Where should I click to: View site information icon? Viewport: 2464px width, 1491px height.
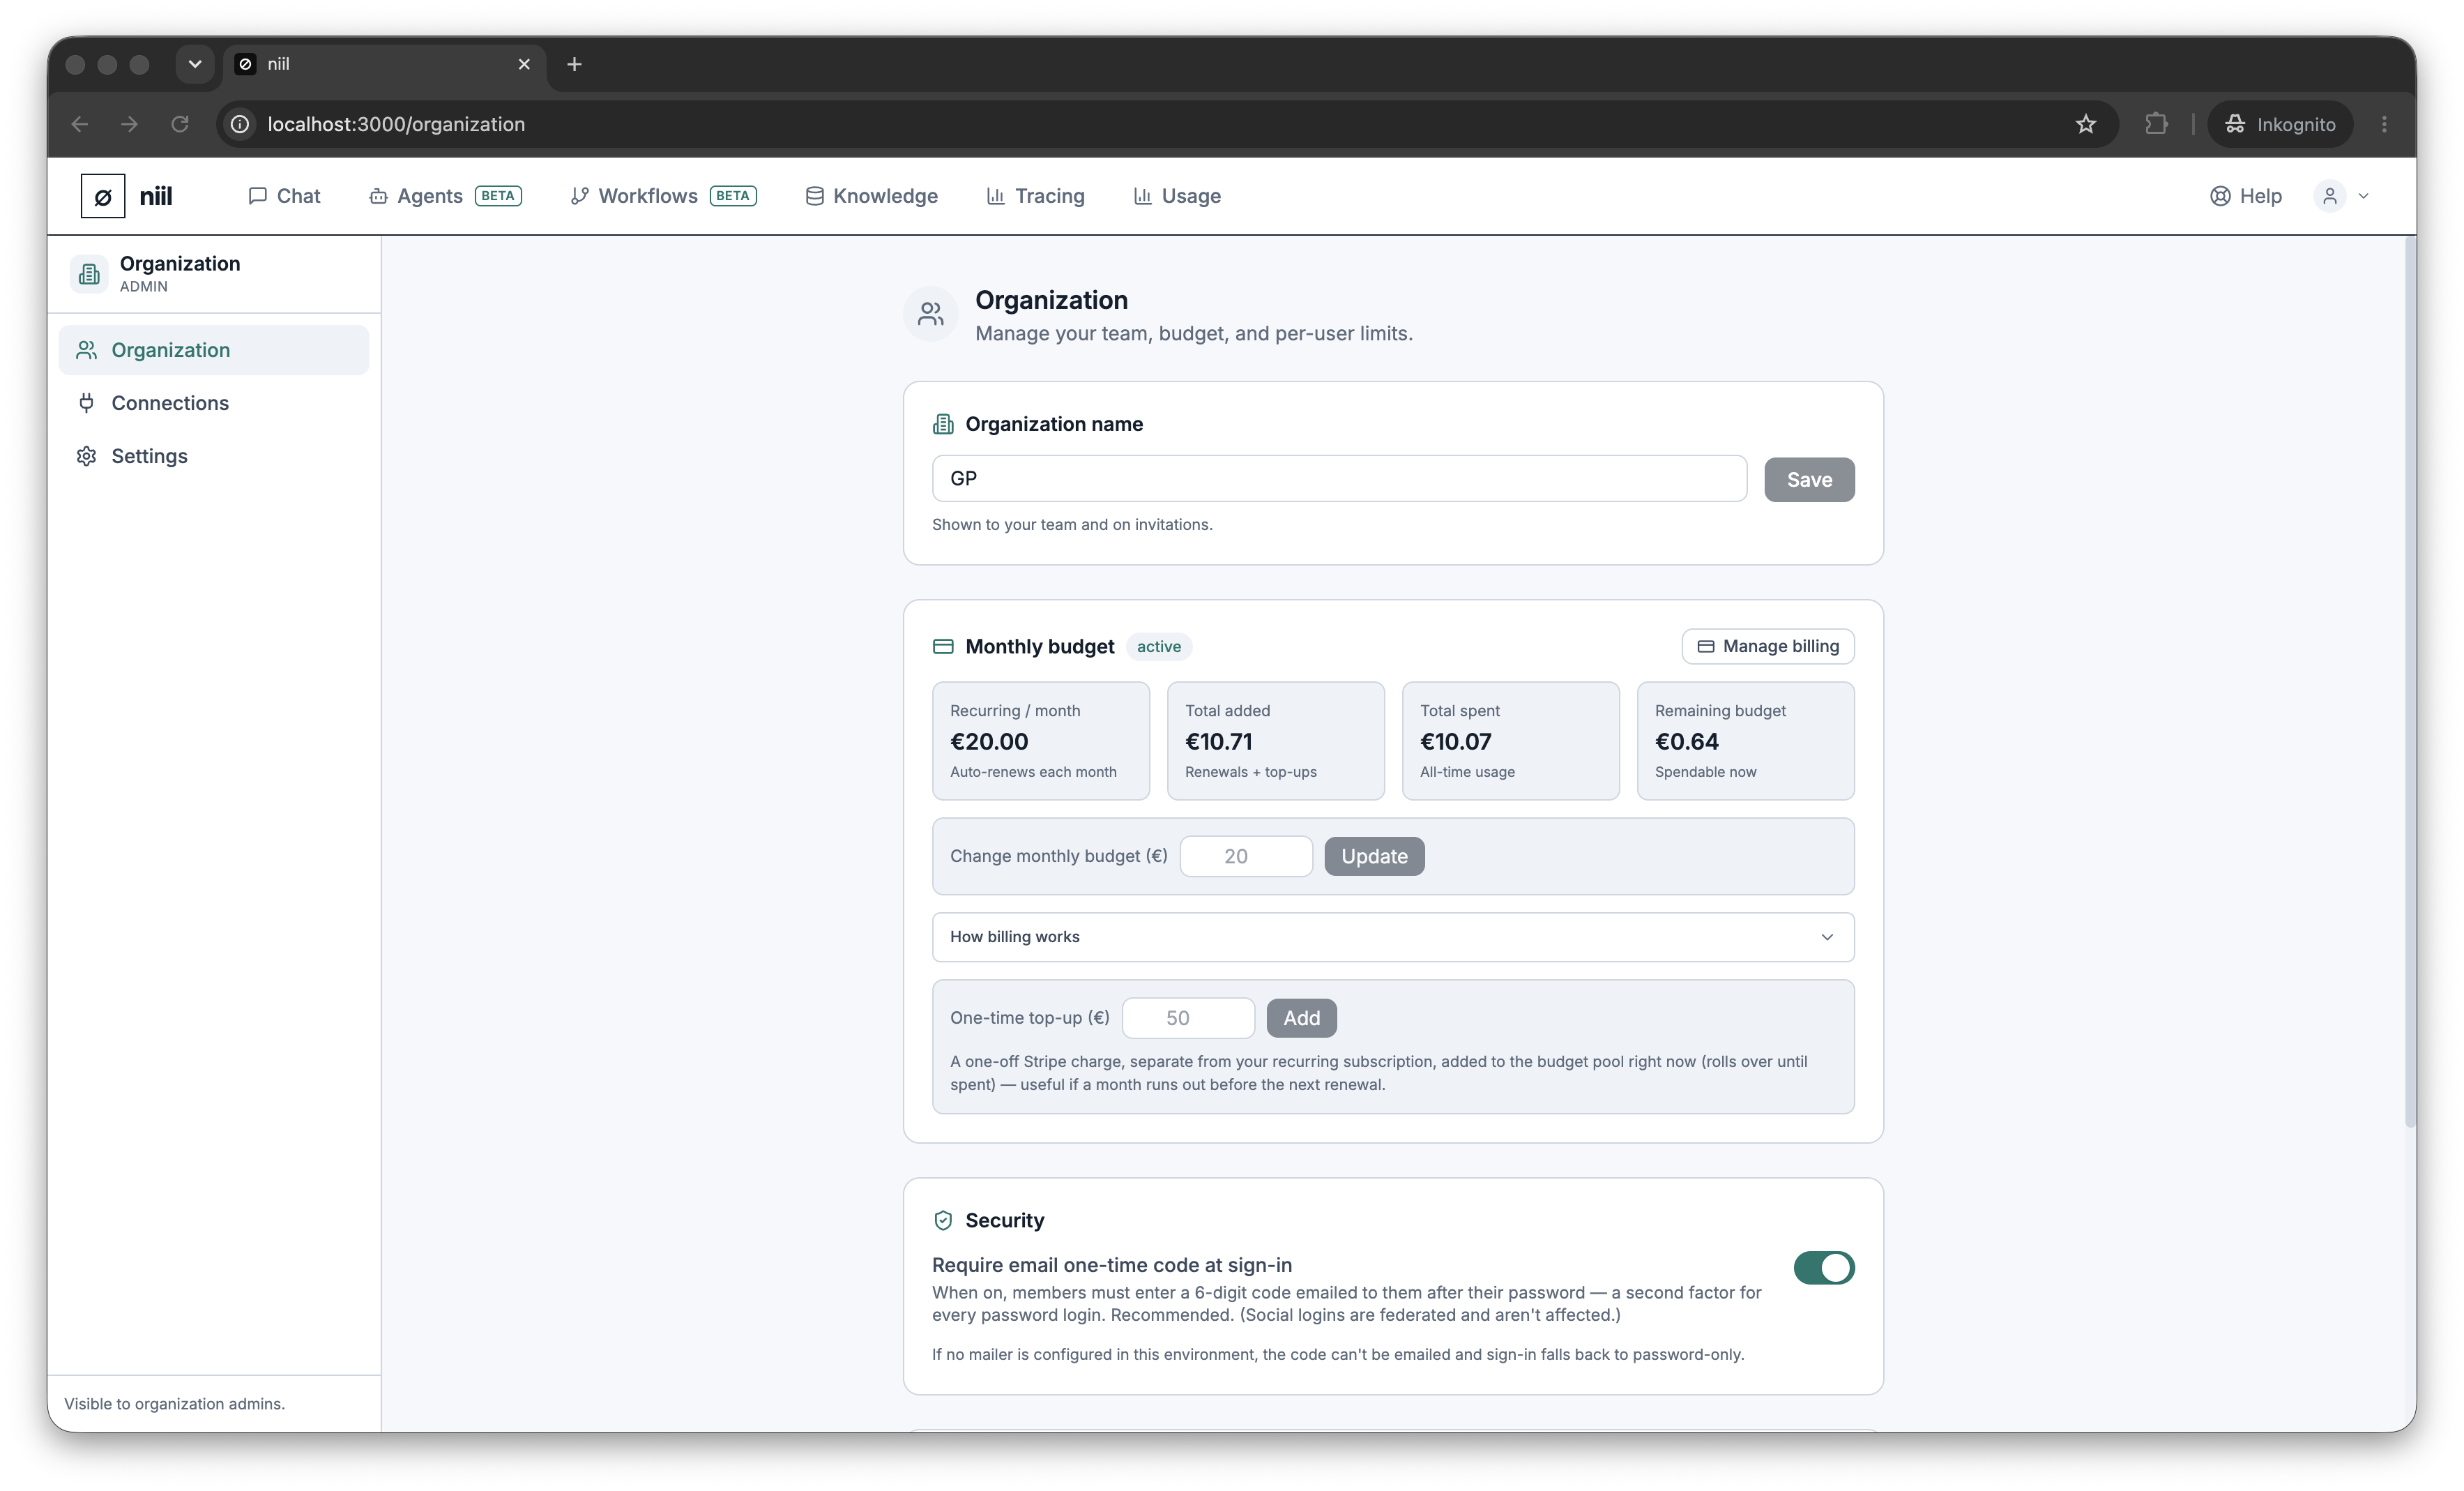[240, 124]
